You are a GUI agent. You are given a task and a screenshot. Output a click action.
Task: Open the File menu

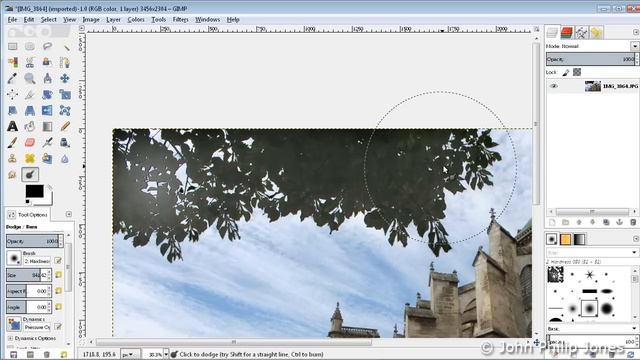(x=12, y=19)
